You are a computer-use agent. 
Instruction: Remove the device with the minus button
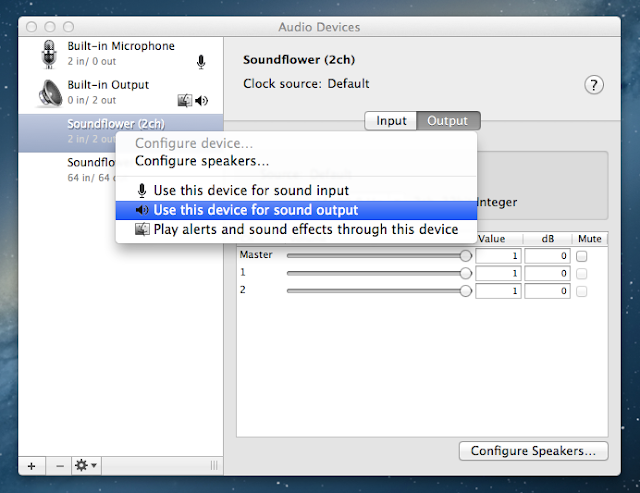click(60, 466)
